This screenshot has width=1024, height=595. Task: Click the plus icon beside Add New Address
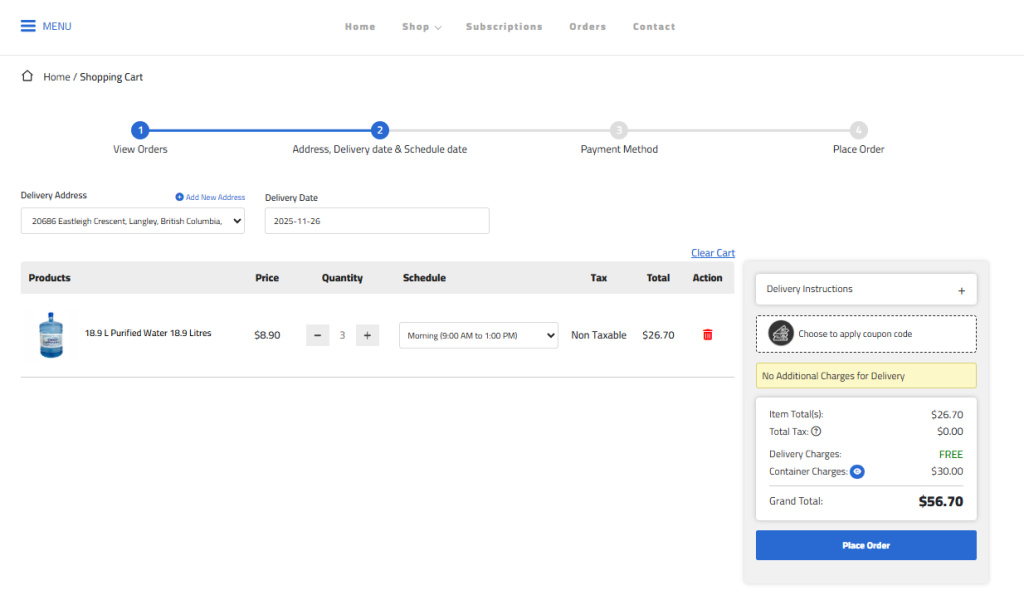[x=179, y=197]
